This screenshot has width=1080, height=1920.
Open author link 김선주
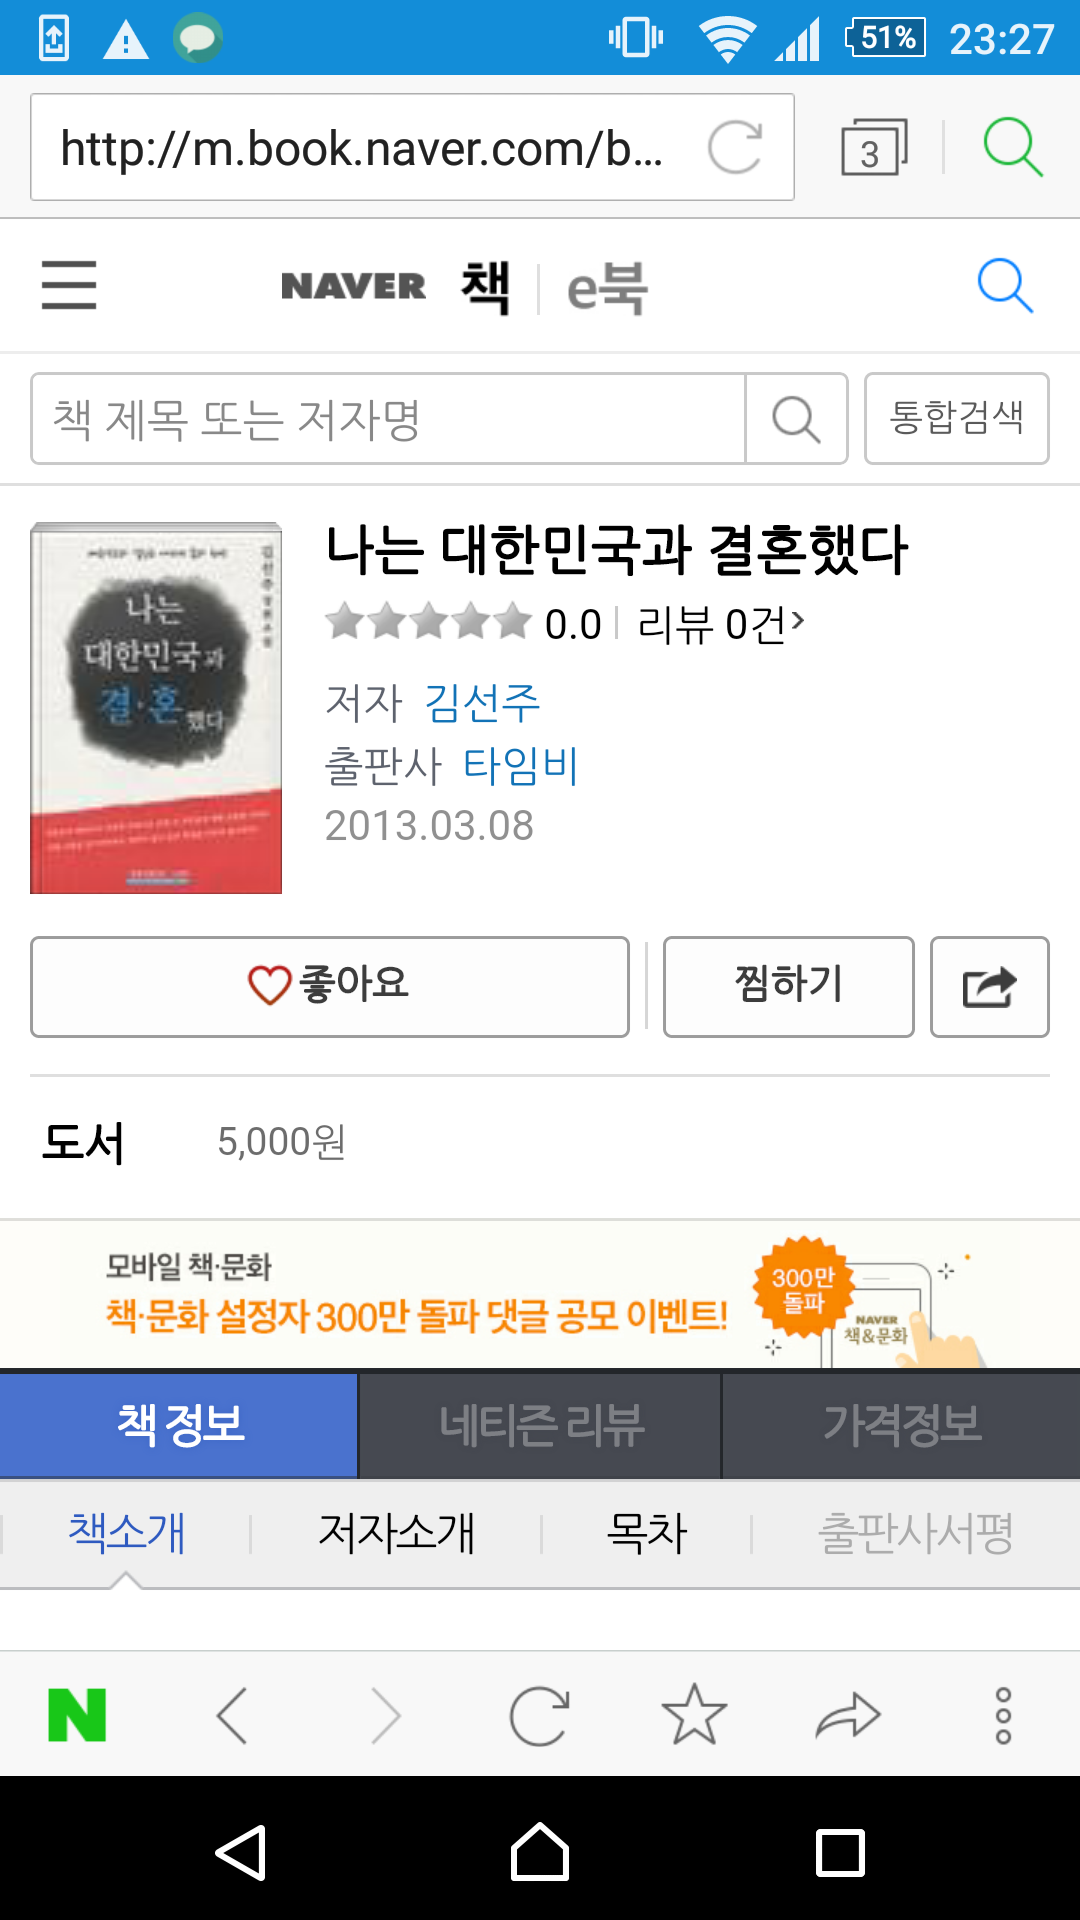[482, 702]
